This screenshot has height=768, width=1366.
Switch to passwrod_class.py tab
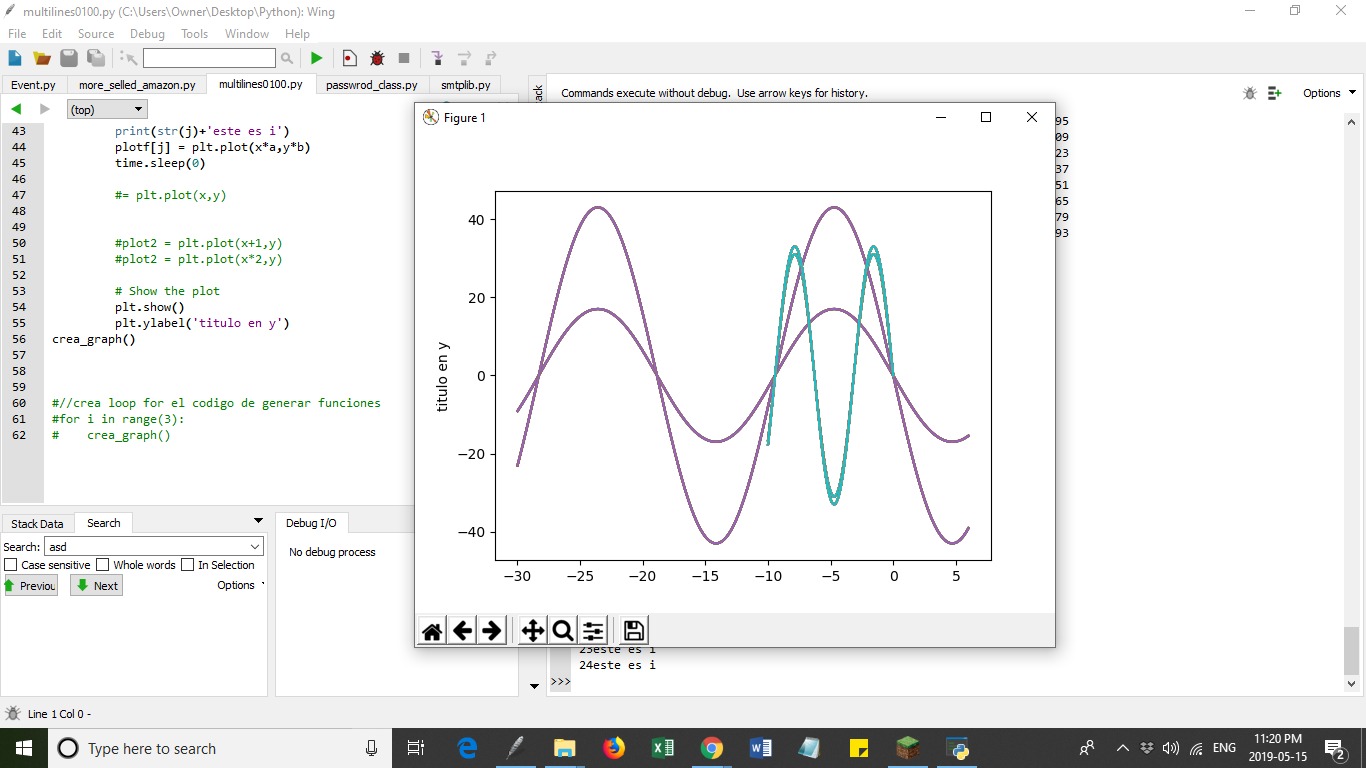tap(372, 85)
